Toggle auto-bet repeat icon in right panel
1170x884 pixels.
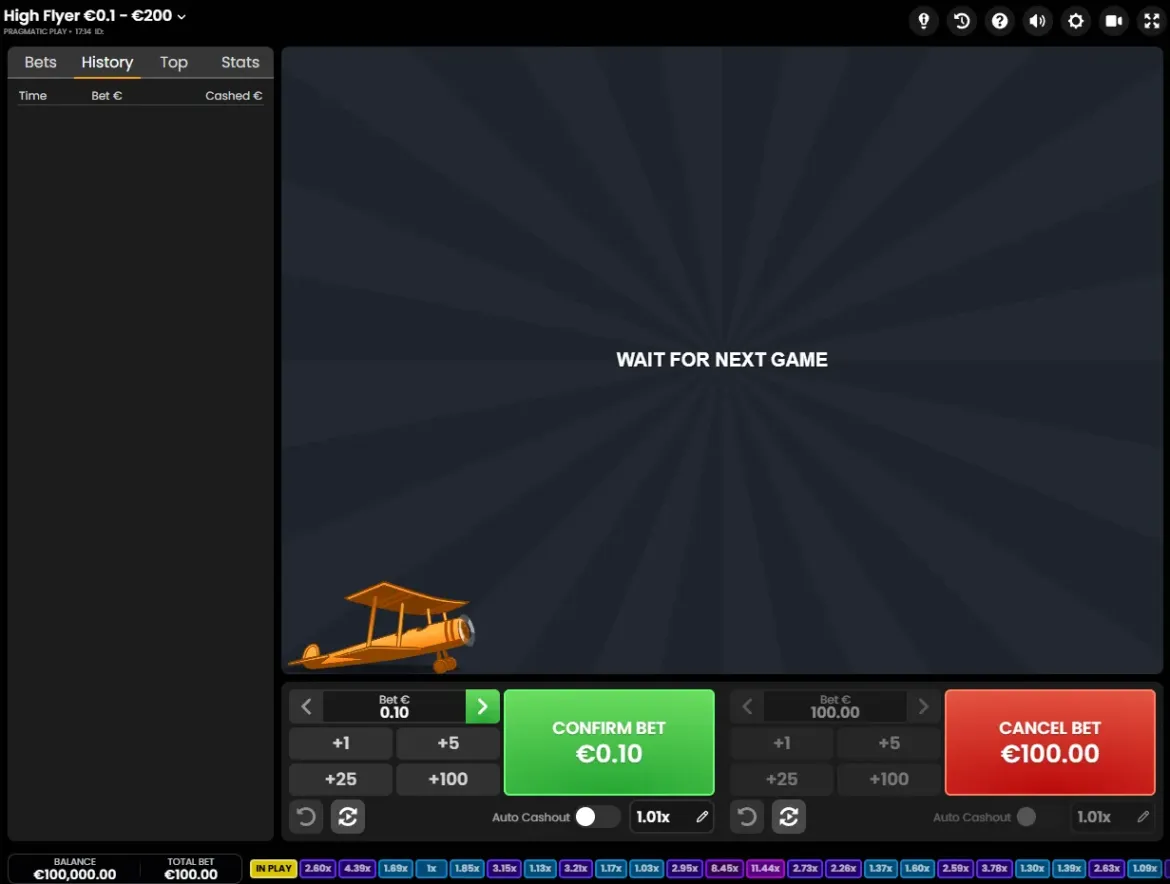pyautogui.click(x=789, y=817)
